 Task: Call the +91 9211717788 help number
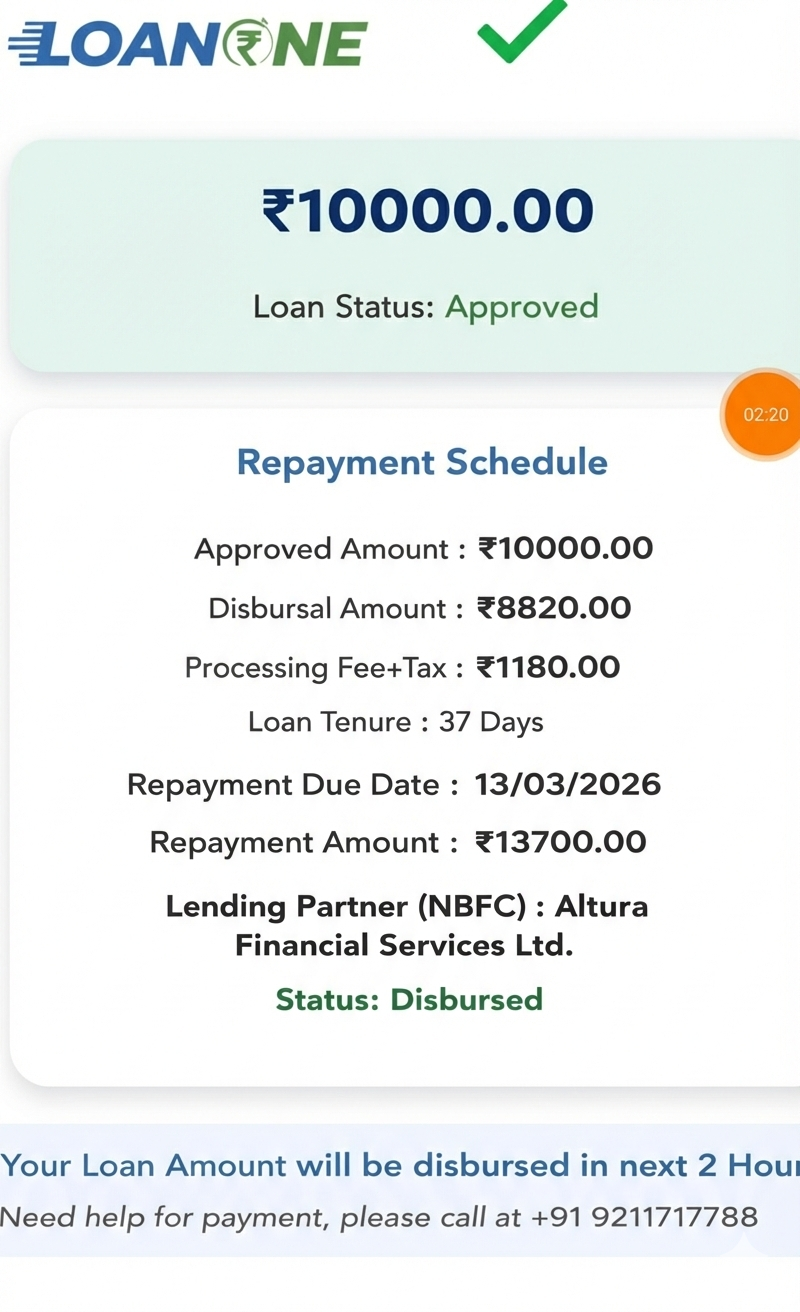pos(644,1217)
